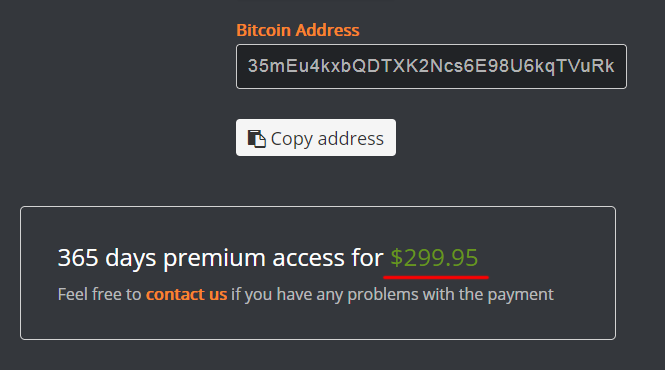This screenshot has height=370, width=665.
Task: Click the word 'address' on the copy button
Action: click(351, 139)
